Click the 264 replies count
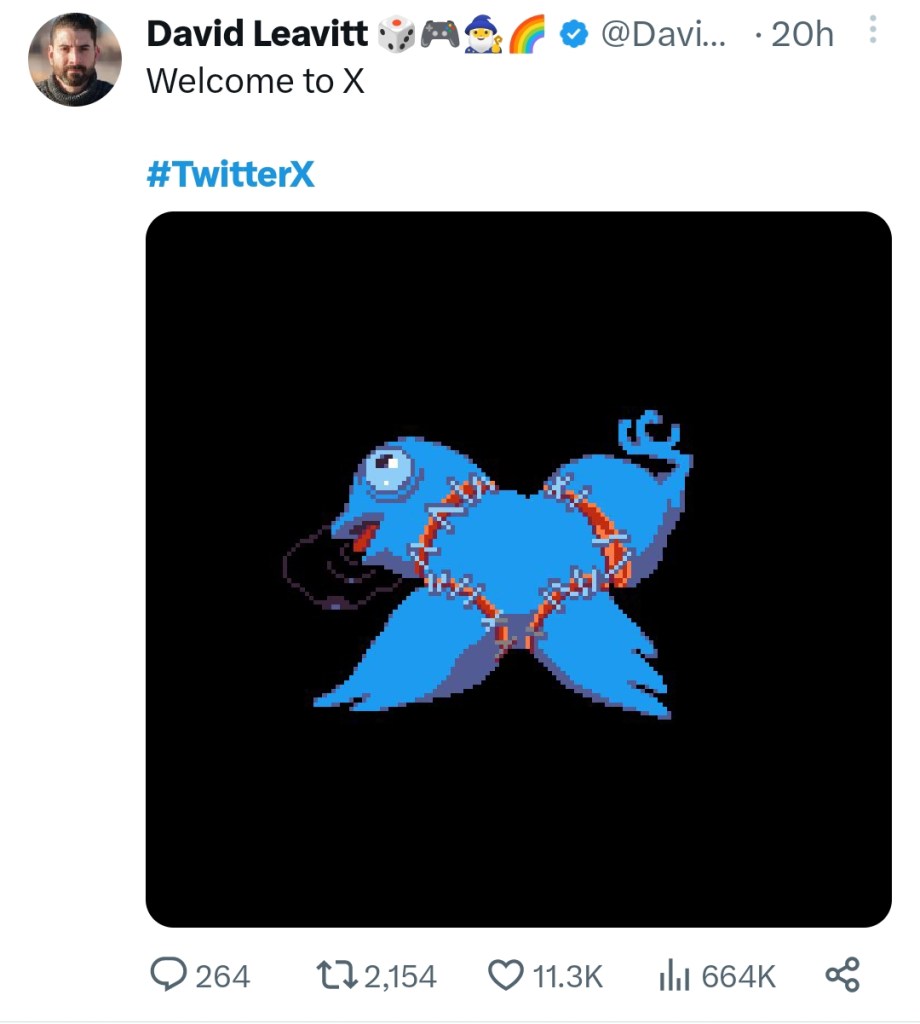 click(222, 976)
